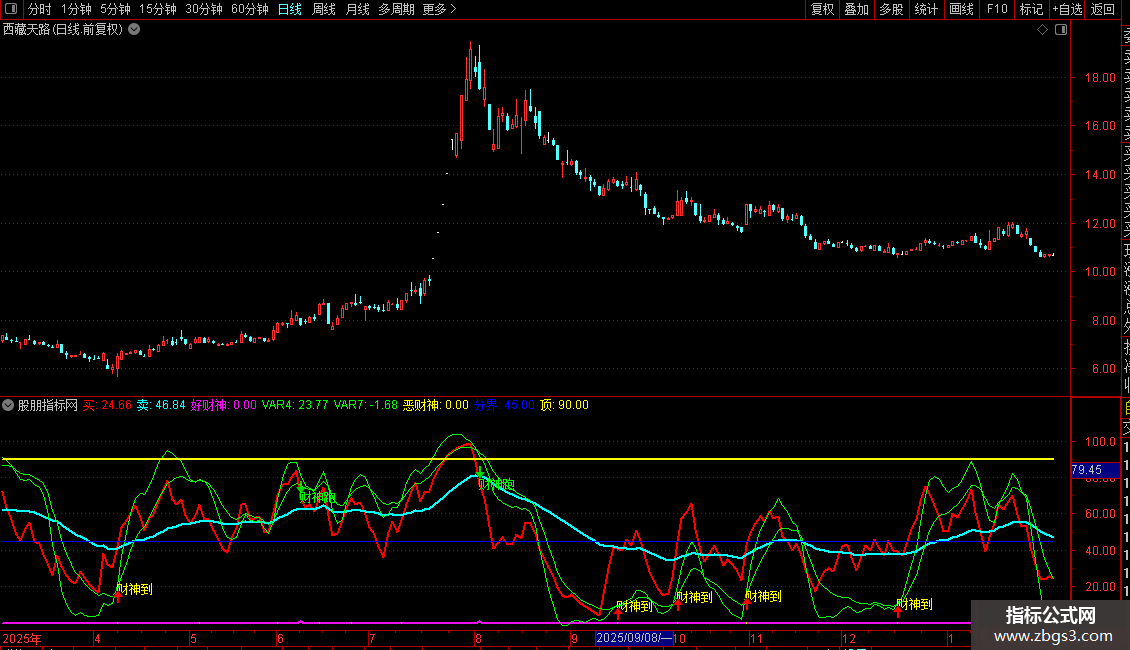1130x650 pixels.
Task: Click the 79.45 value label on axis
Action: [1088, 469]
